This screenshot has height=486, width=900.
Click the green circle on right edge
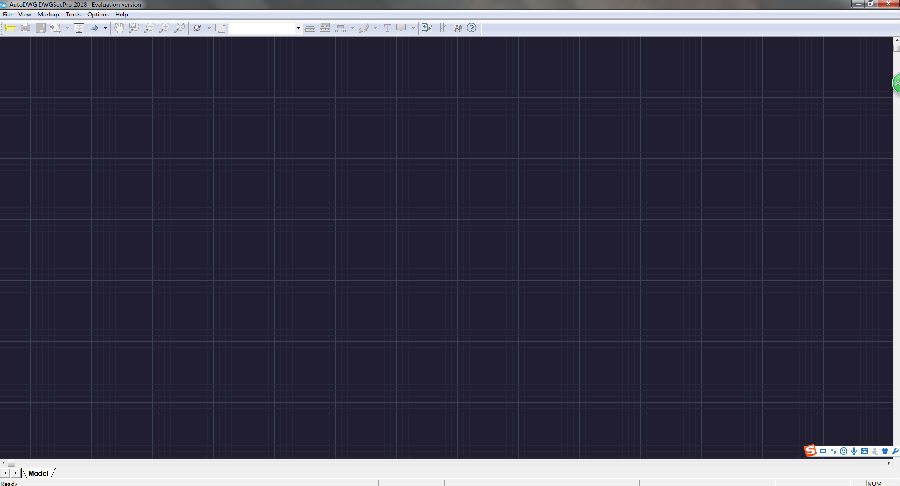click(897, 83)
